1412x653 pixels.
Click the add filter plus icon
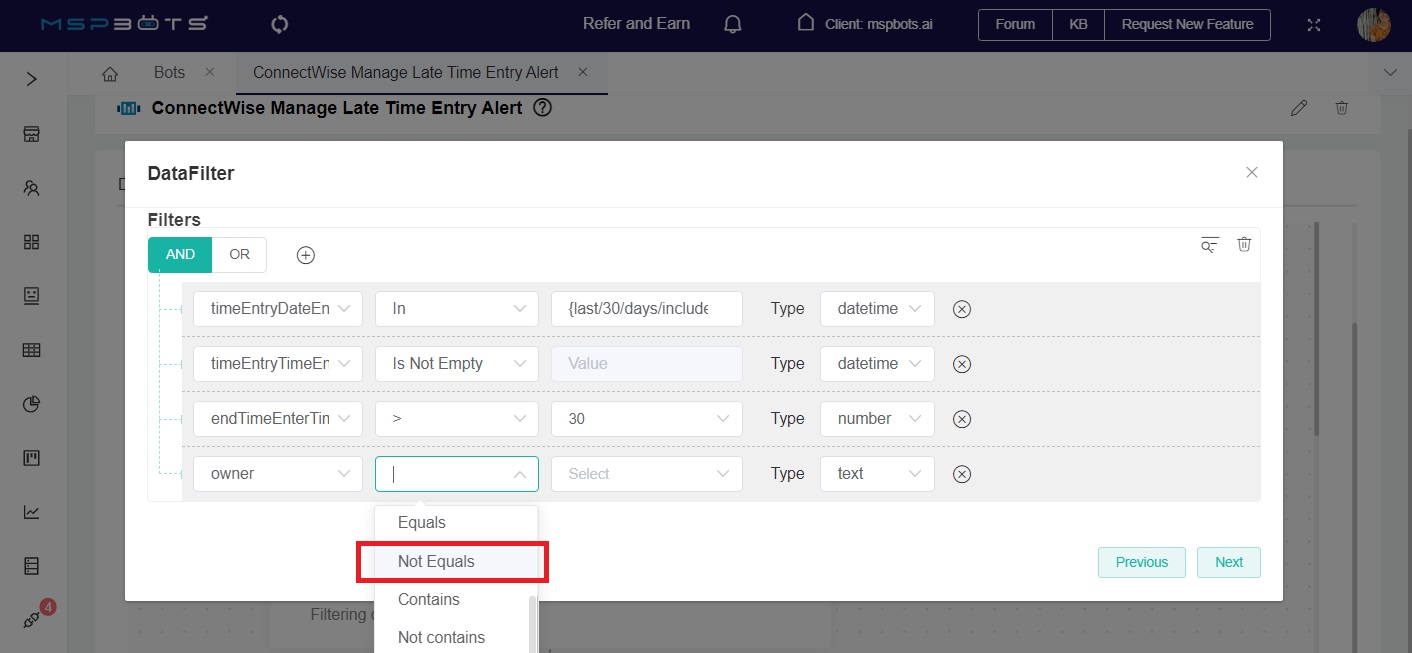tap(306, 255)
